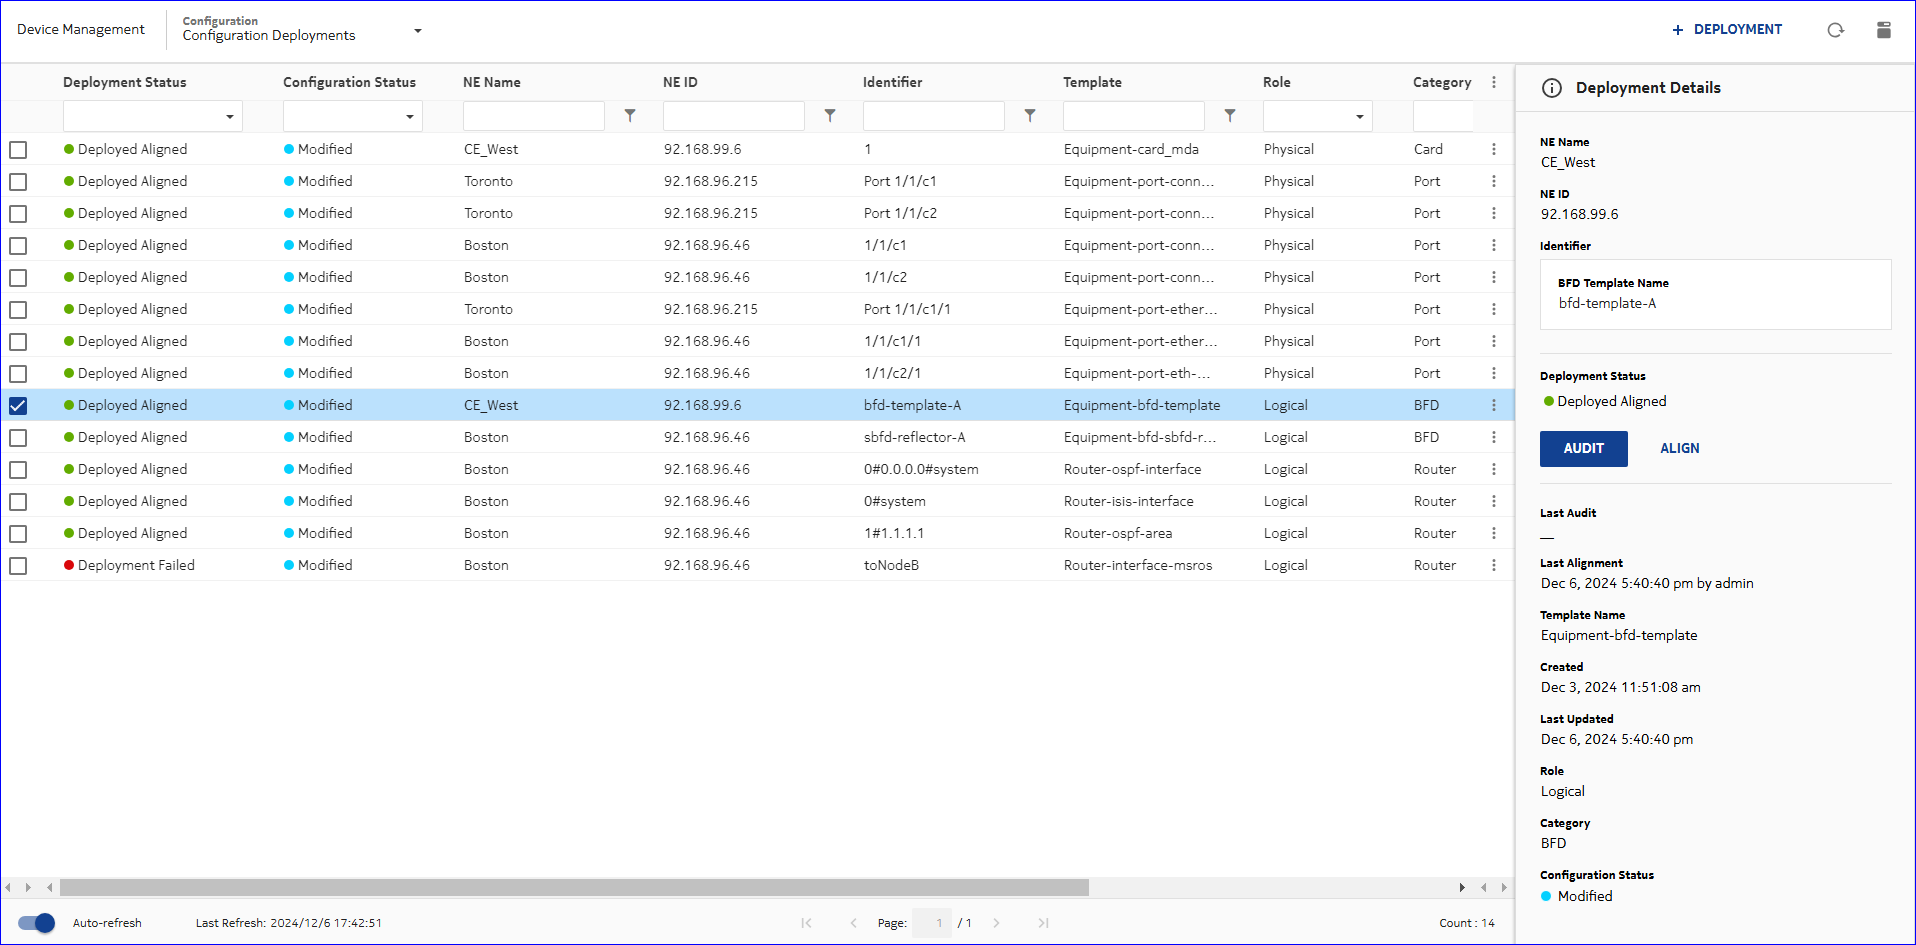The width and height of the screenshot is (1916, 945).
Task: Open column options menu in table header
Action: tap(1494, 83)
